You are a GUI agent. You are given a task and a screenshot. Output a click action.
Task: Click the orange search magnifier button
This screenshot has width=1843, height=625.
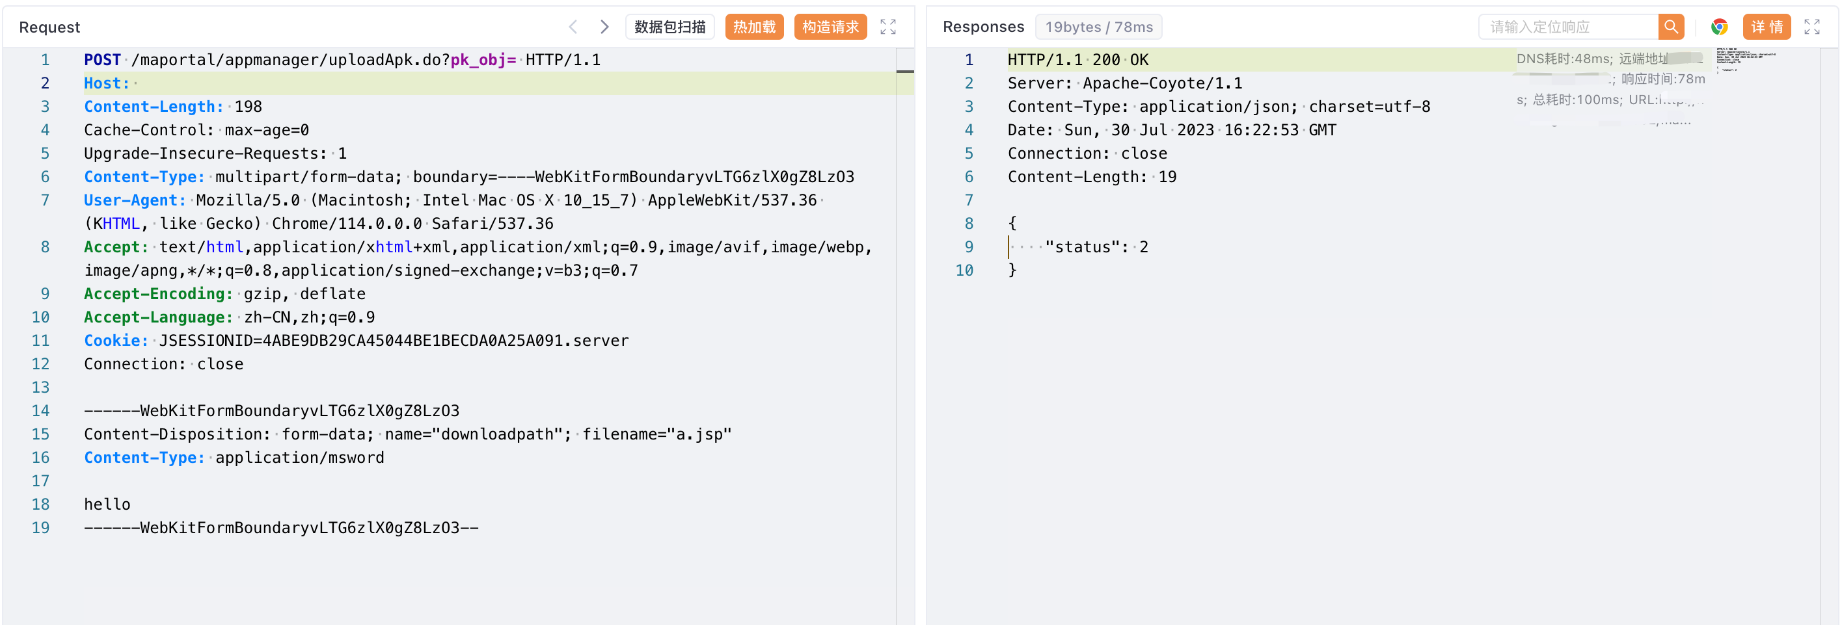[x=1671, y=27]
